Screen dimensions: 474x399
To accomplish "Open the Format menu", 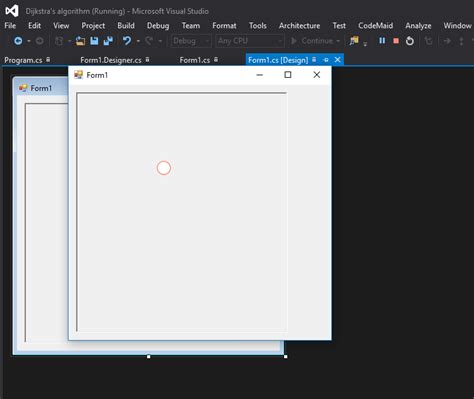I will (224, 26).
